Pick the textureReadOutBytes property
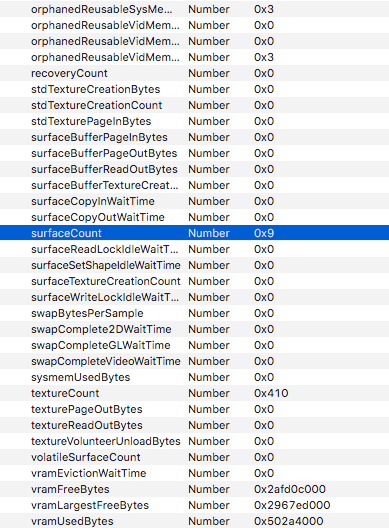The height and width of the screenshot is (528, 389). click(194, 425)
